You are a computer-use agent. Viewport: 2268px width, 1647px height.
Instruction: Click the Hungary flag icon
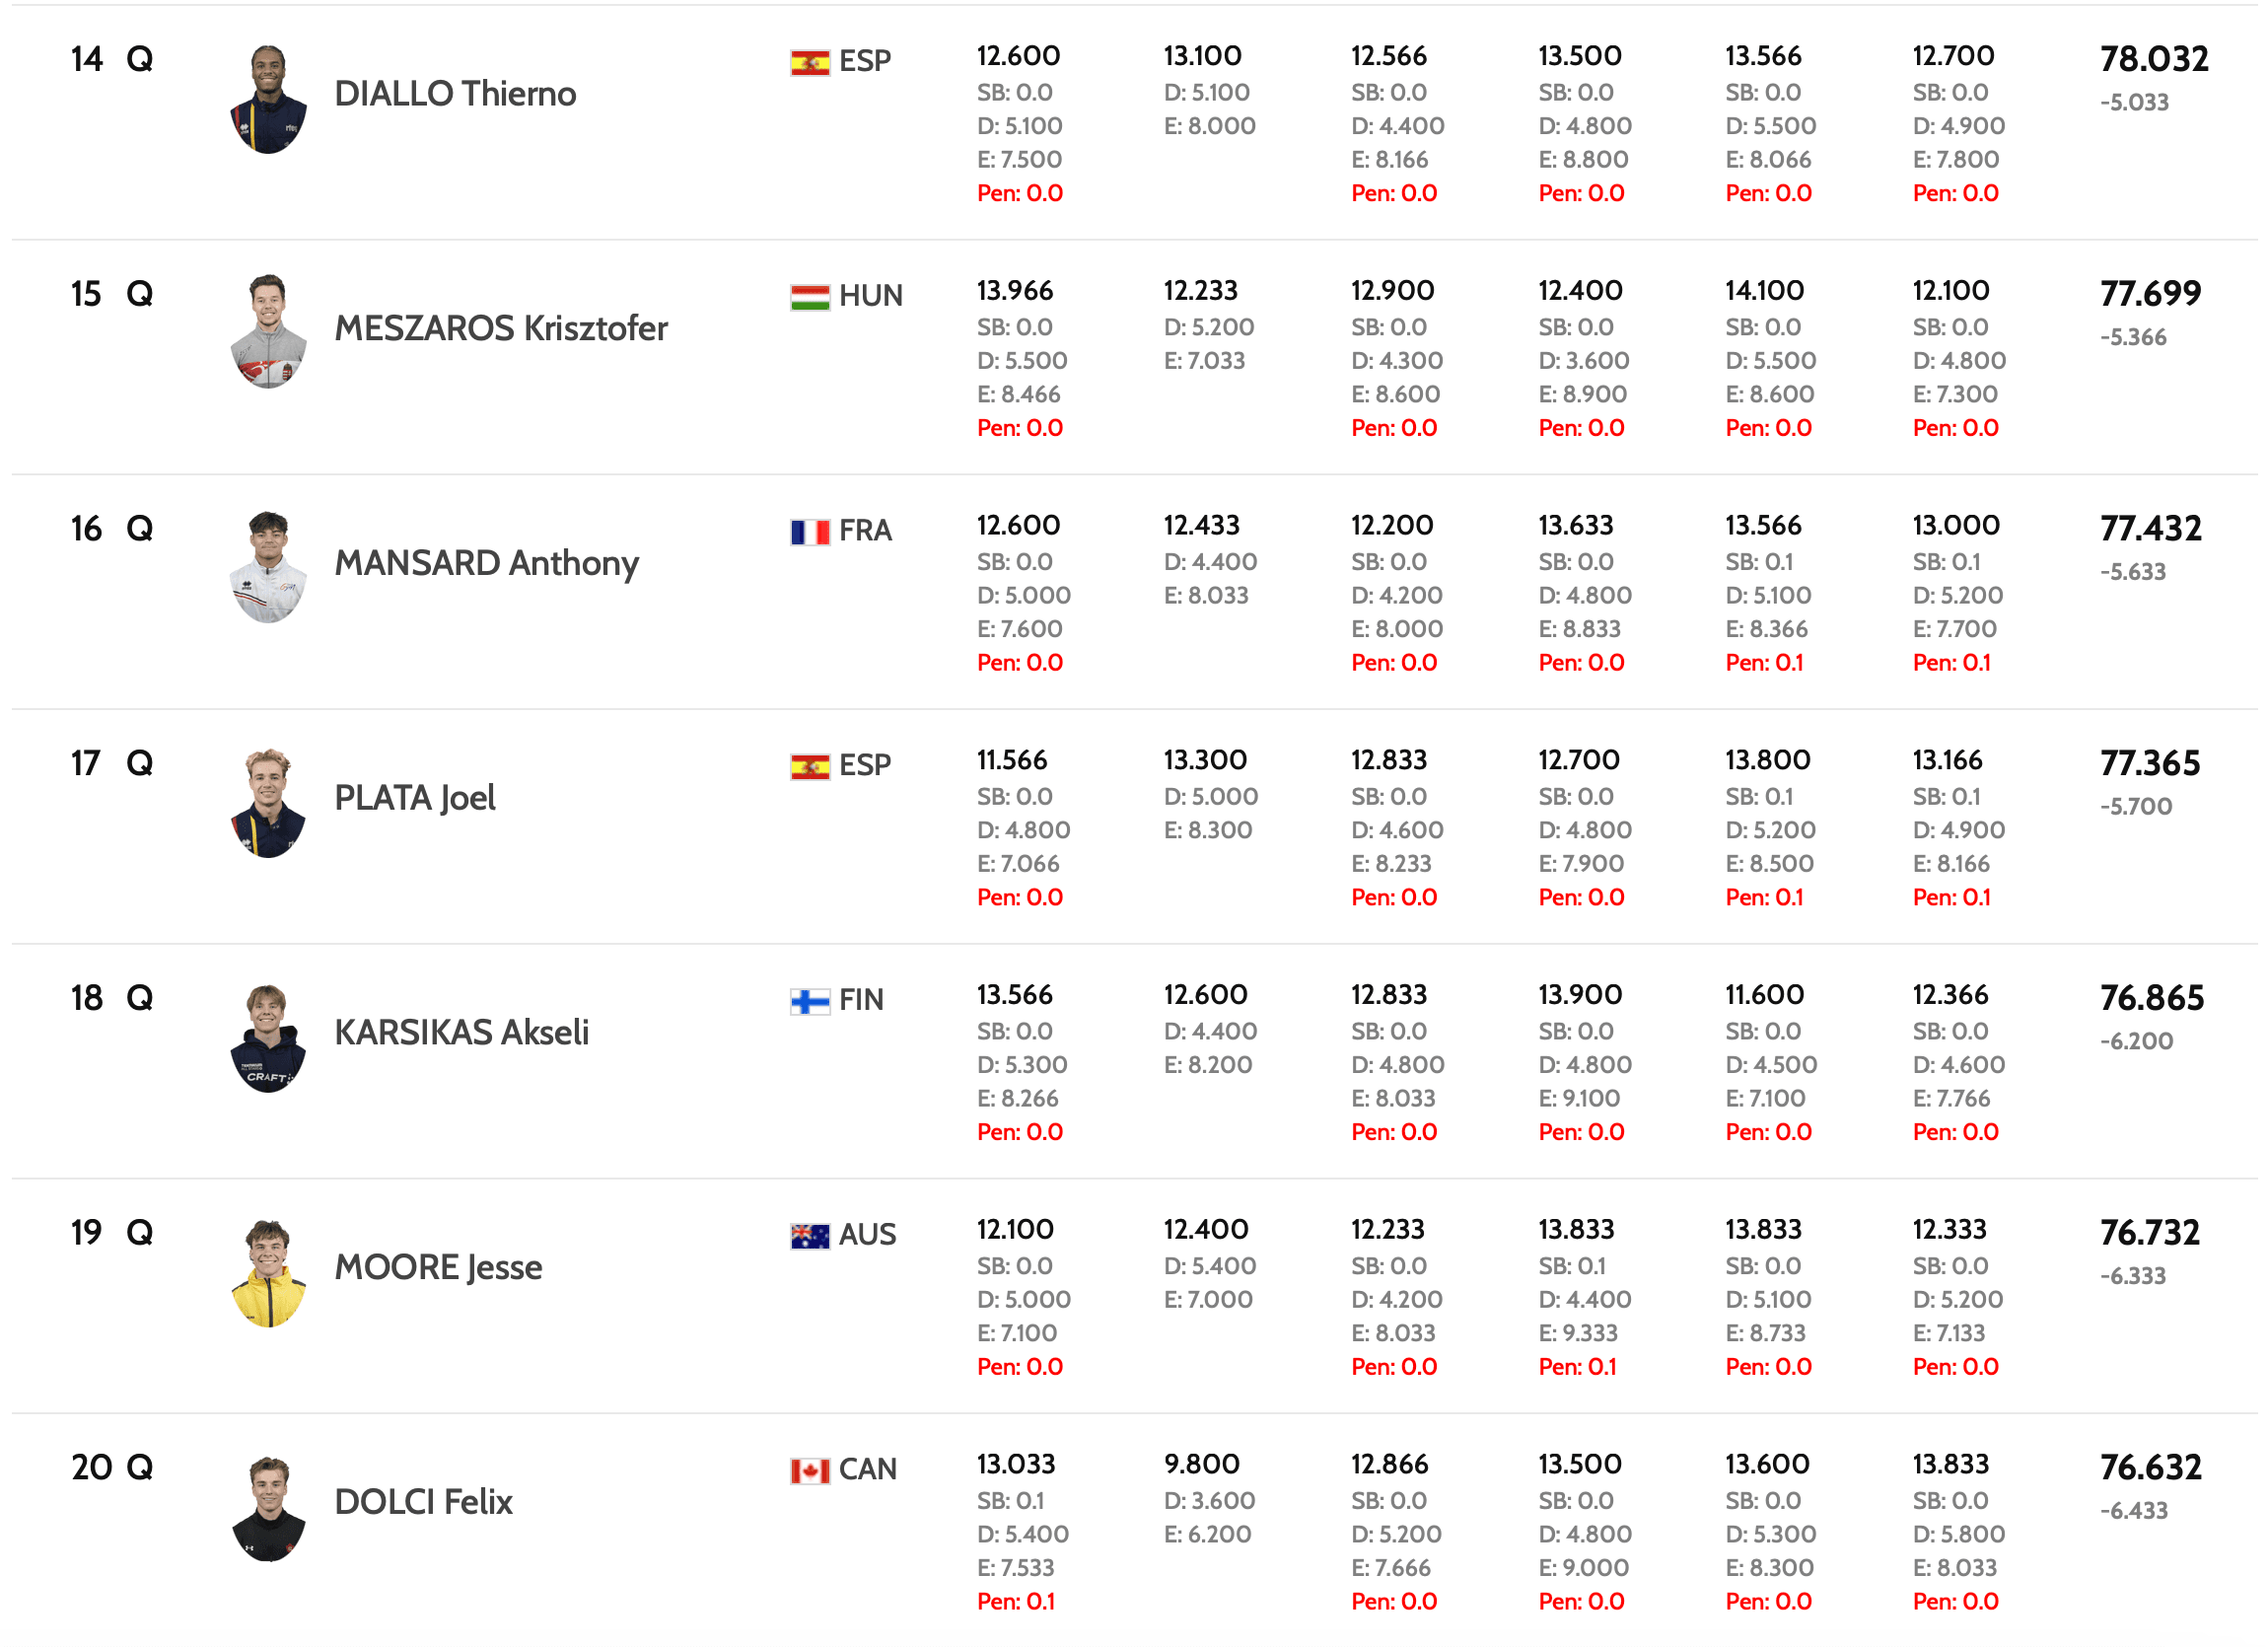(x=809, y=297)
